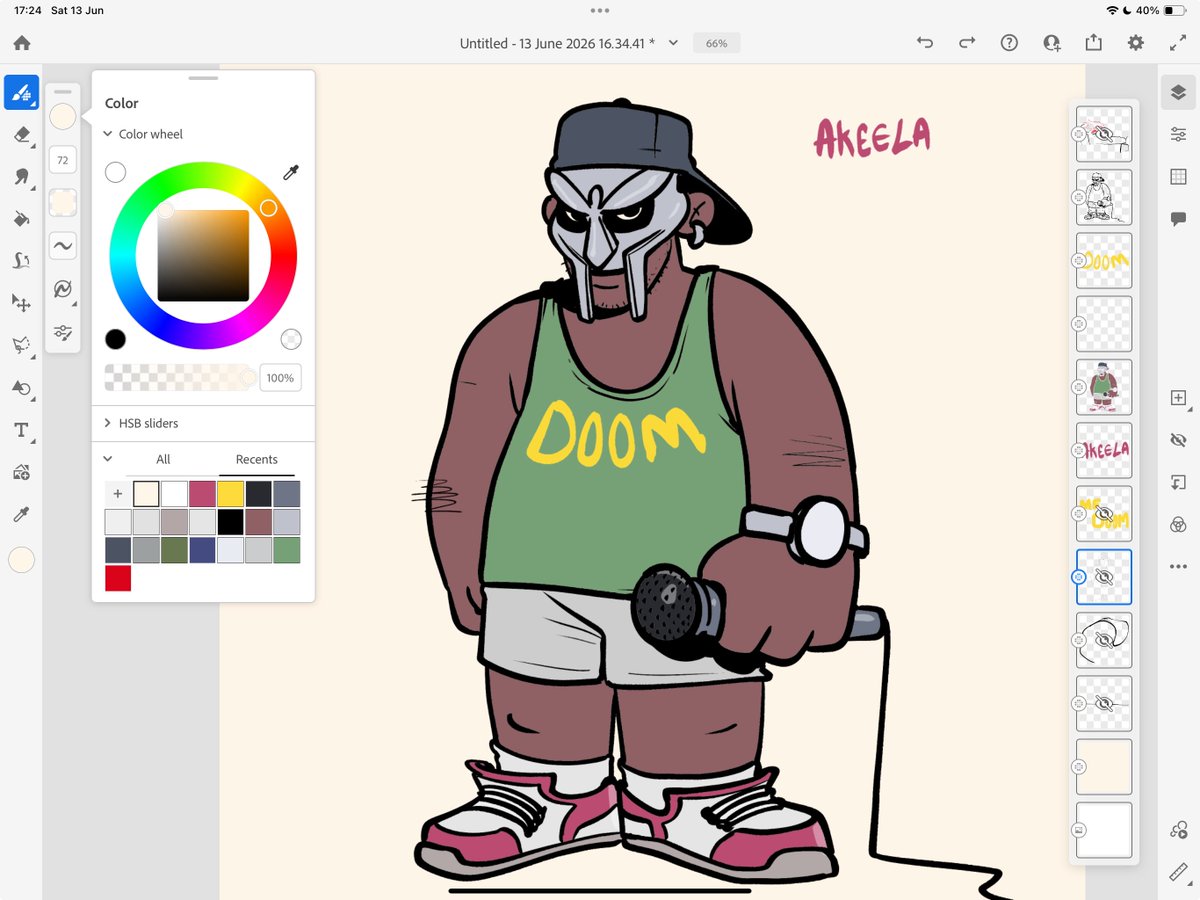Open the document title dropdown
The height and width of the screenshot is (900, 1200).
[673, 43]
